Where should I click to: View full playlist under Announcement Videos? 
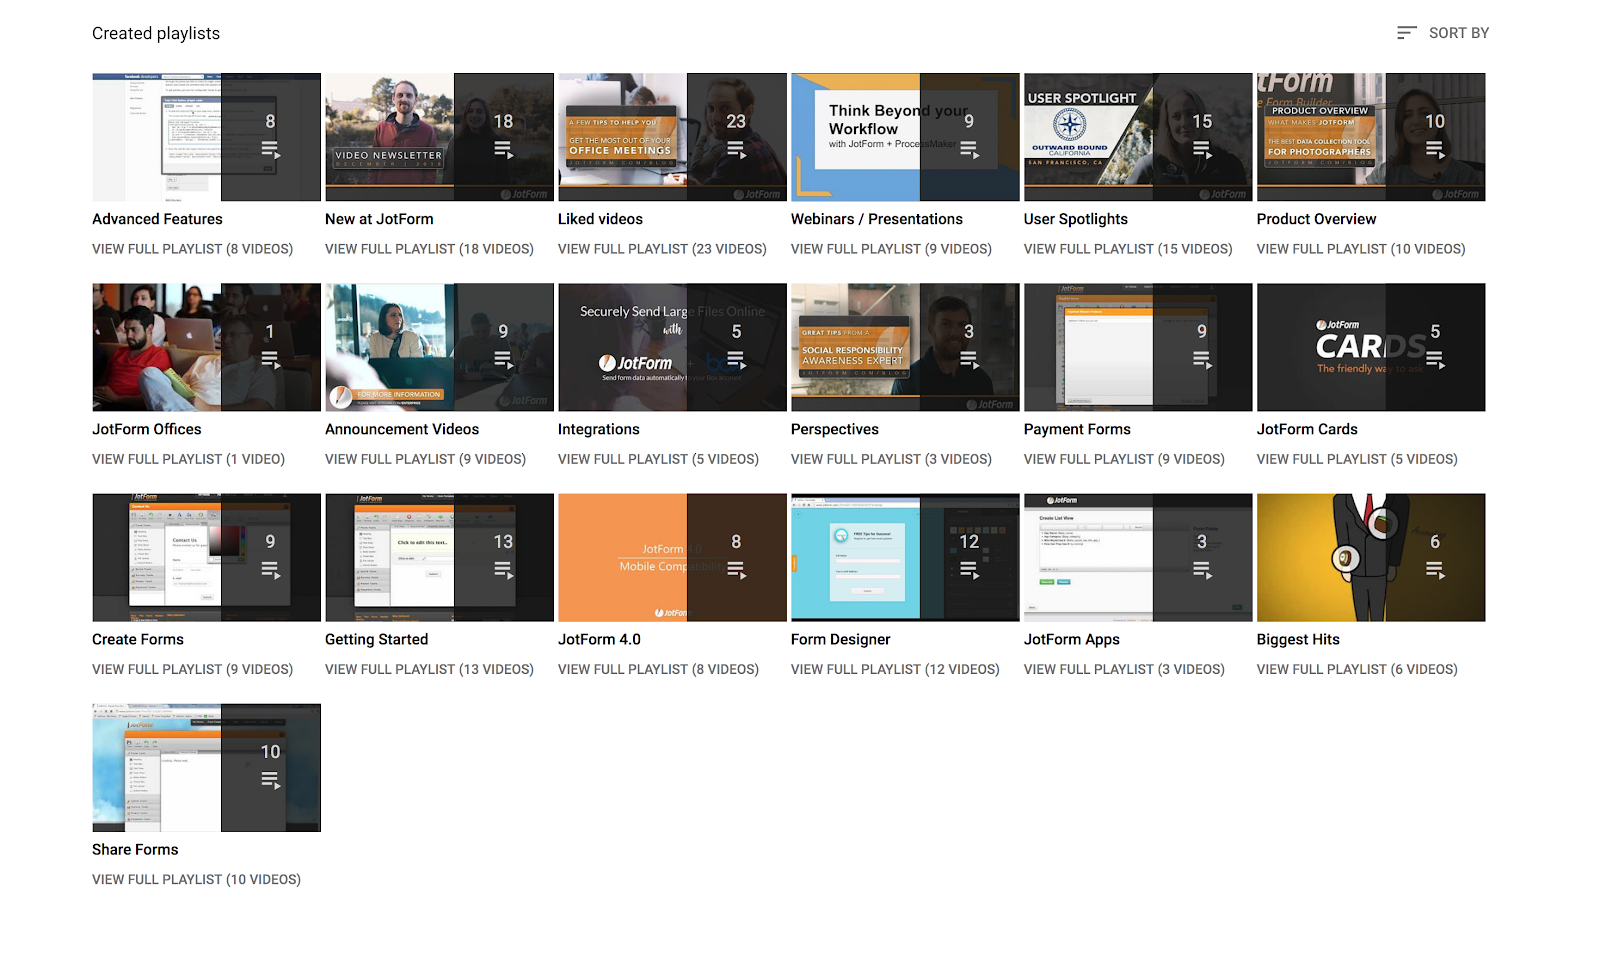(x=425, y=459)
